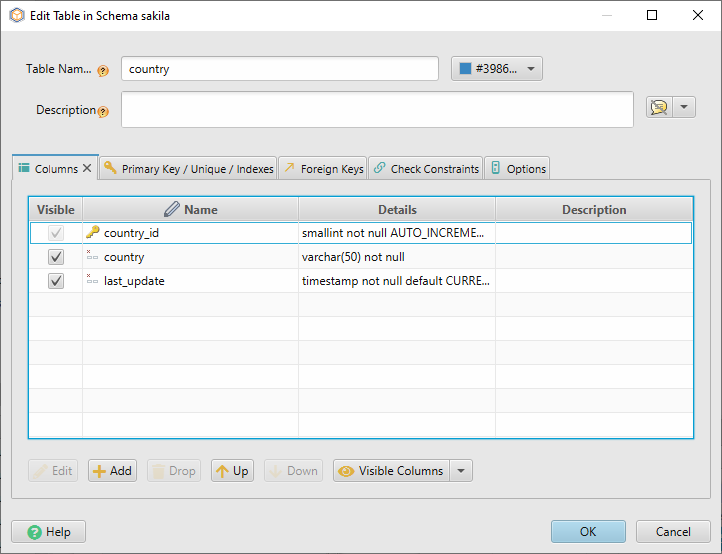Switch to Check Constraints tab
This screenshot has width=722, height=554.
[x=426, y=169]
